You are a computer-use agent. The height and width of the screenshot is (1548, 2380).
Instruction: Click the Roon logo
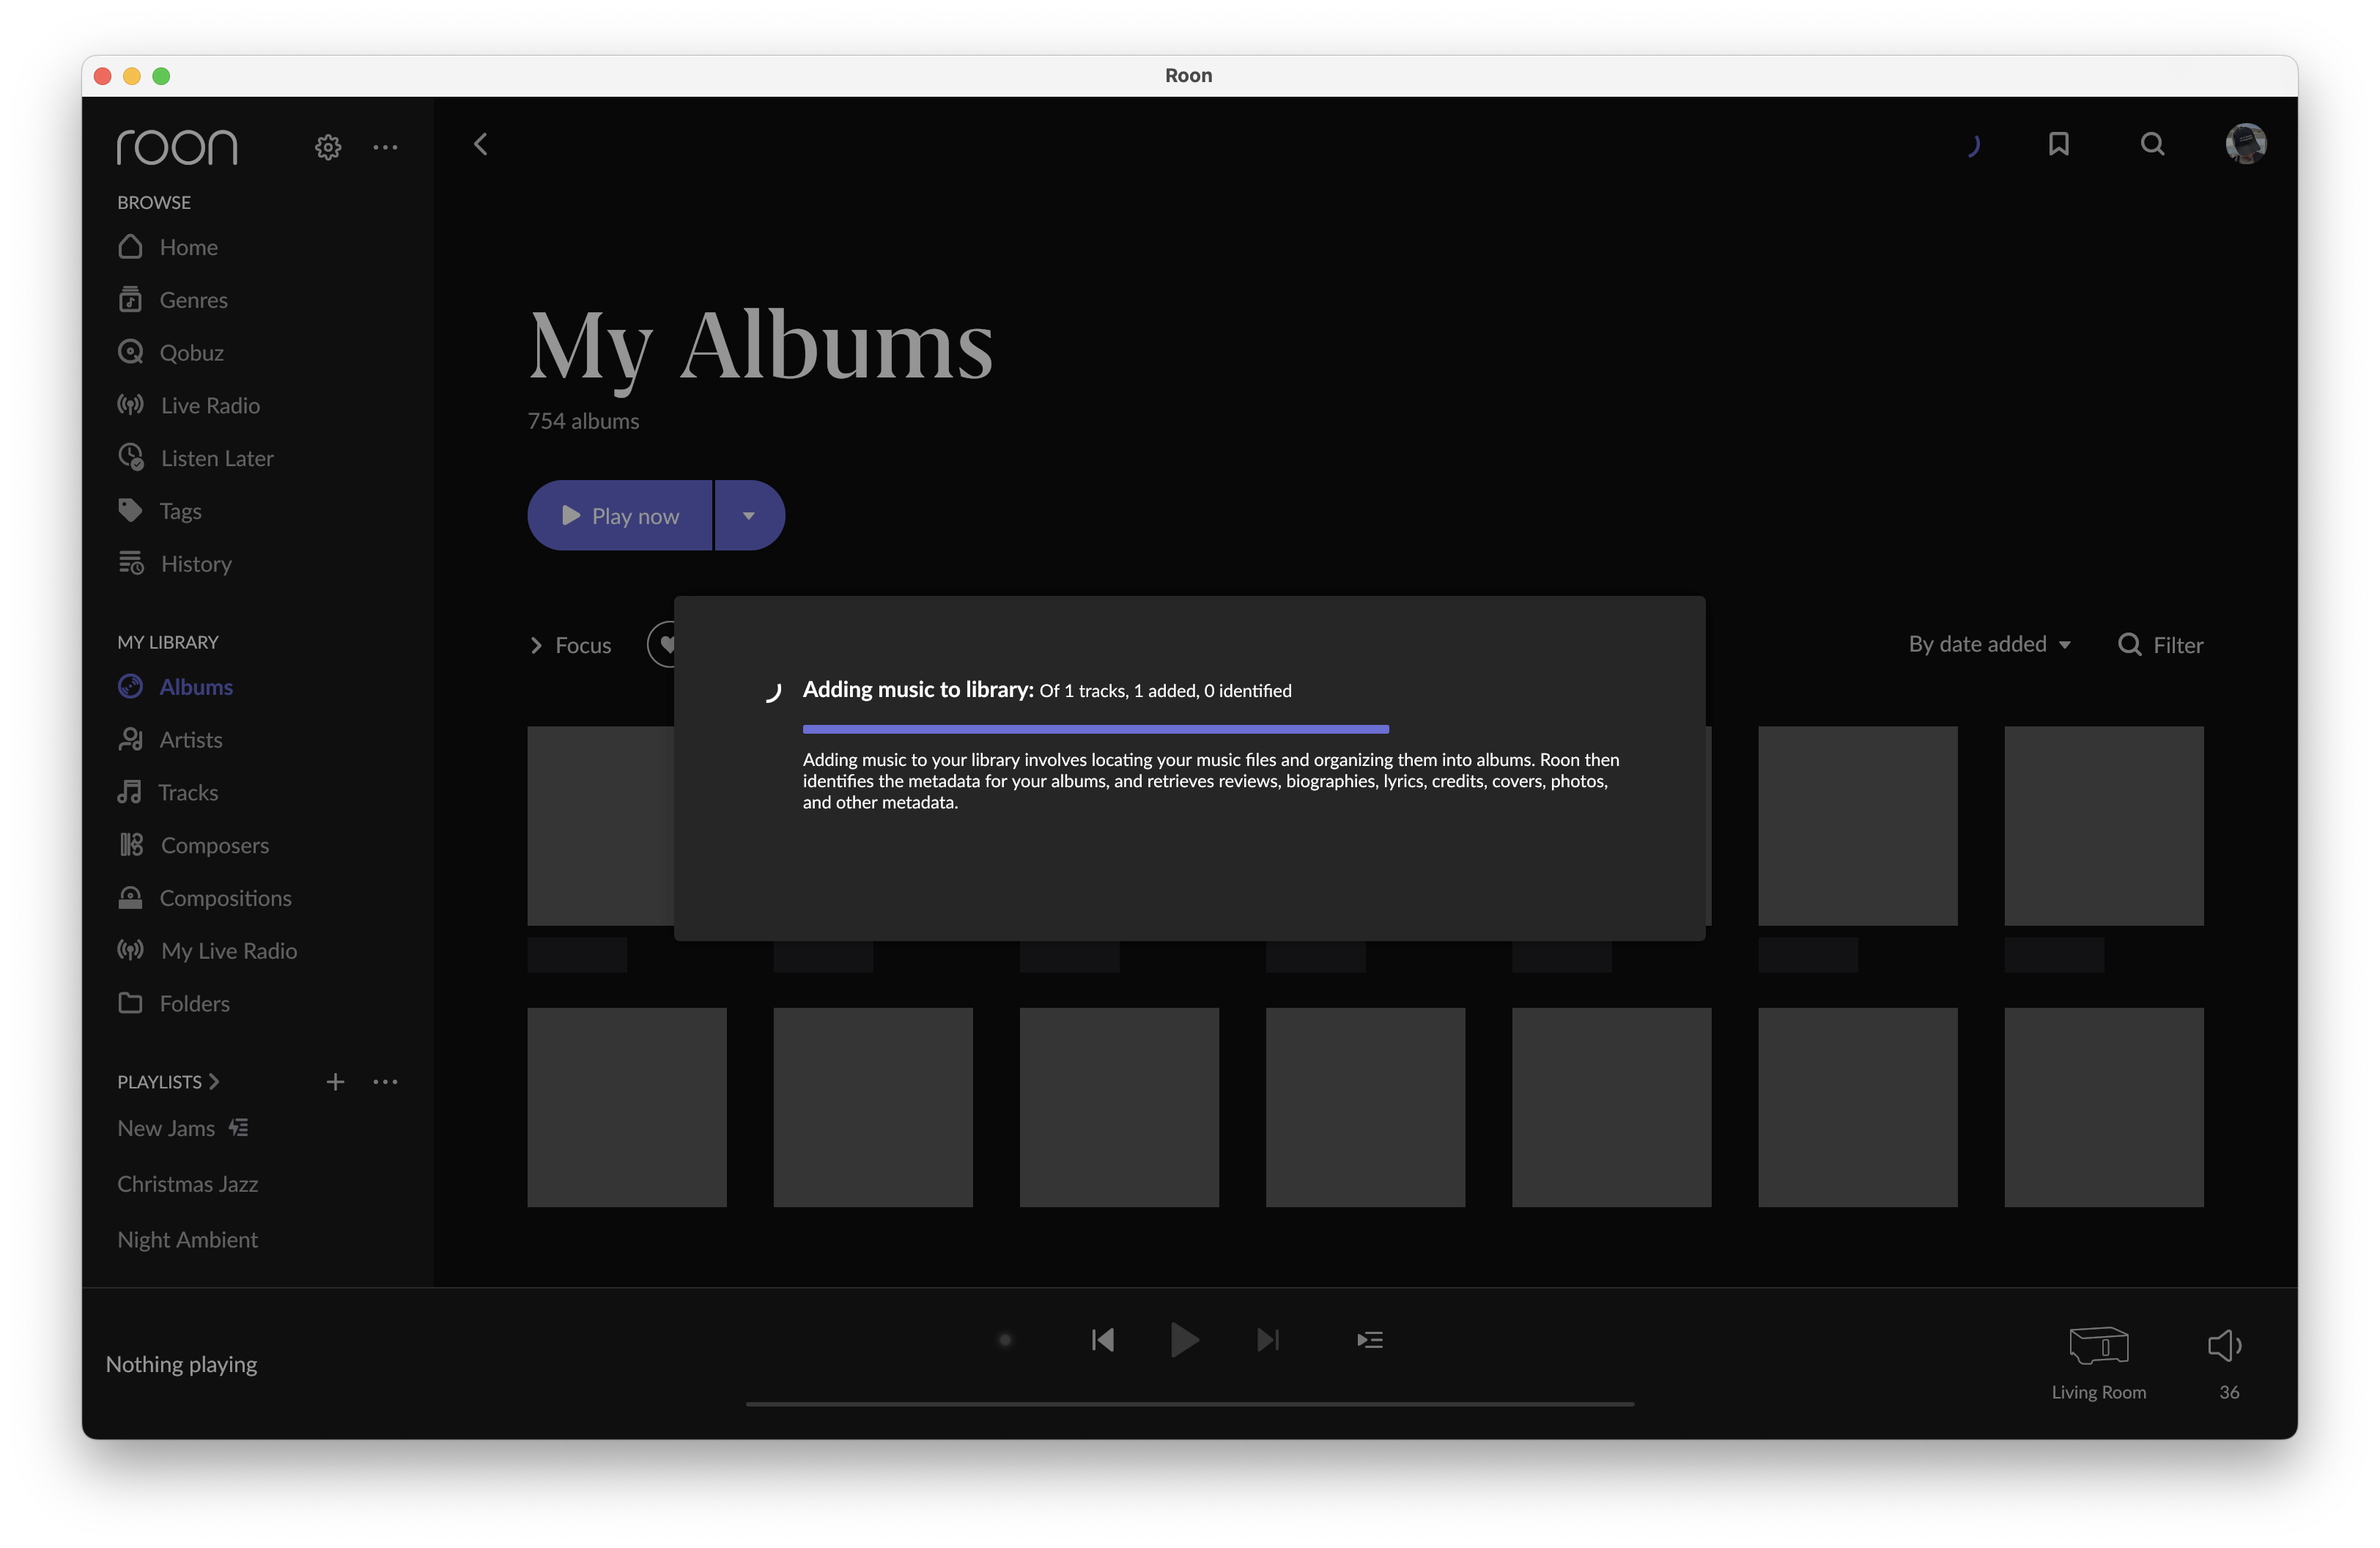coord(177,147)
